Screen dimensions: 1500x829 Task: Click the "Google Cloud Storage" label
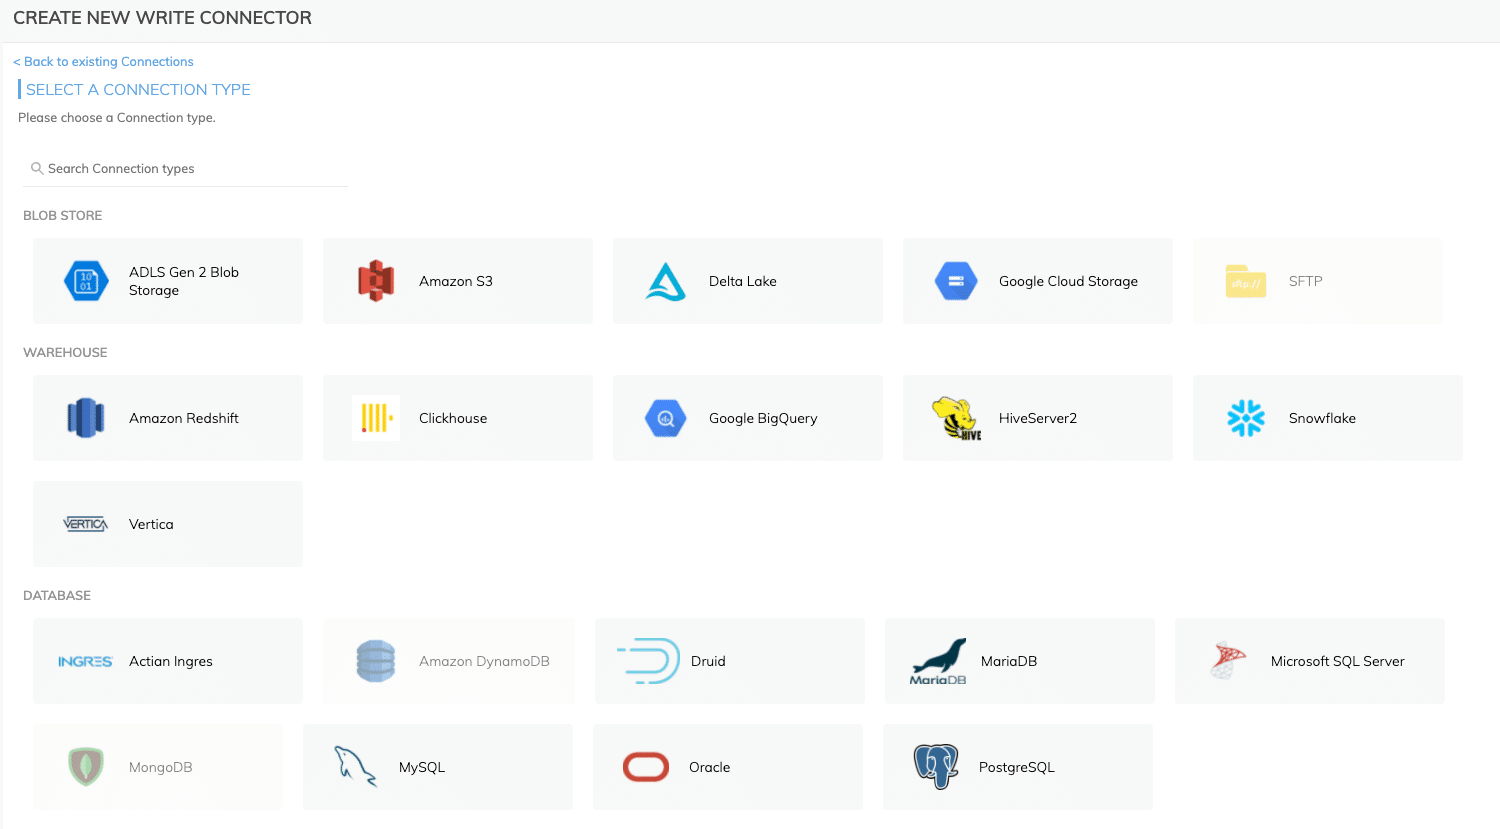[1068, 281]
